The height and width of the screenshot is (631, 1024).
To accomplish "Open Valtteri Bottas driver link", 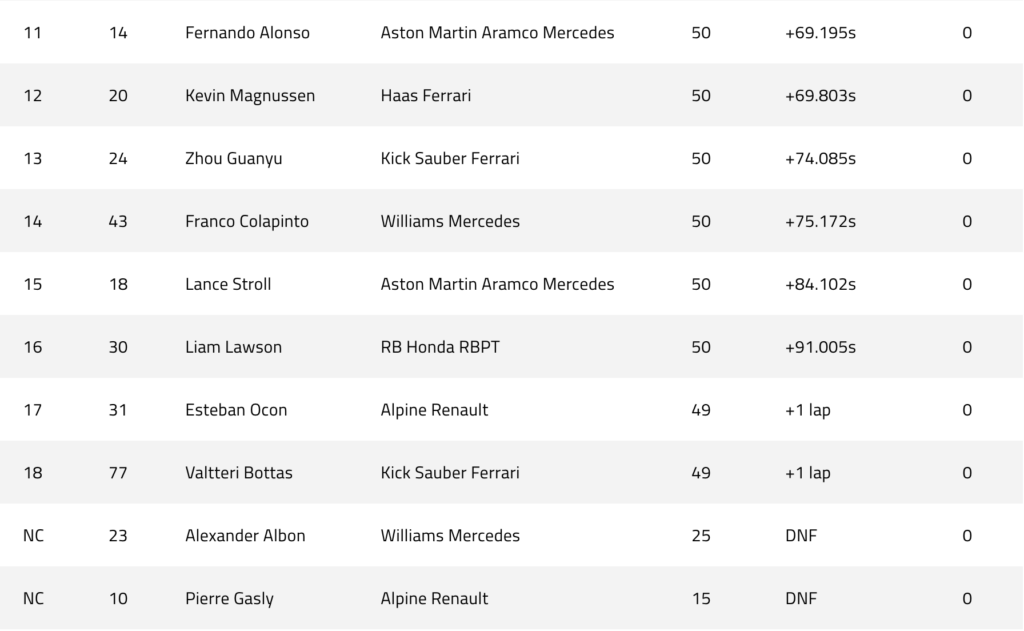I will point(239,472).
